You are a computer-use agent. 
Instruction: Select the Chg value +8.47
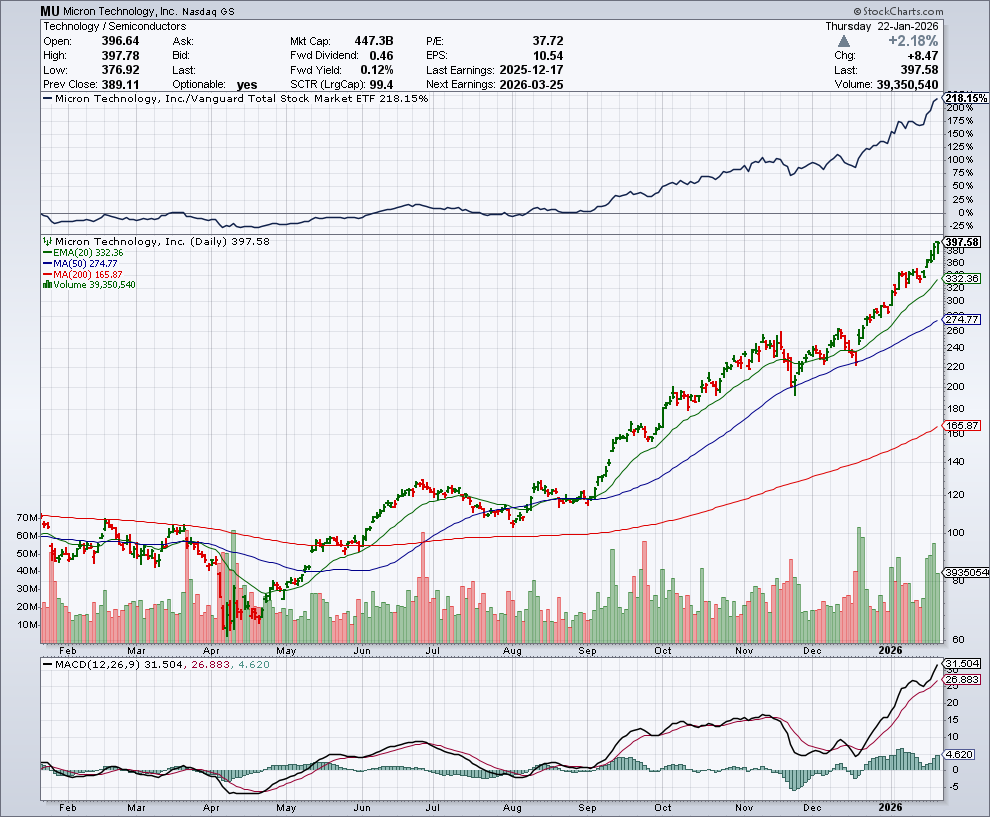922,56
